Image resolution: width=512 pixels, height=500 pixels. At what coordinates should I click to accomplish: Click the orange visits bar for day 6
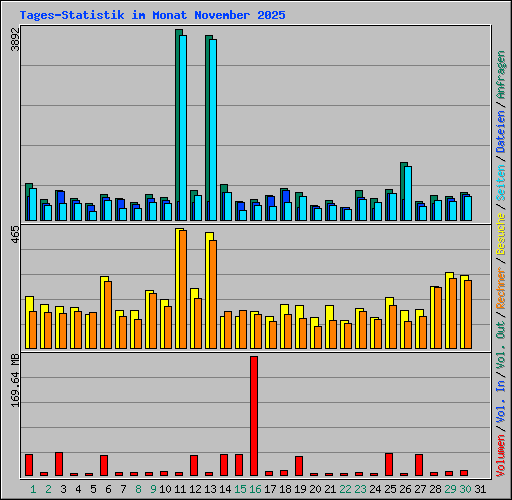(108, 315)
